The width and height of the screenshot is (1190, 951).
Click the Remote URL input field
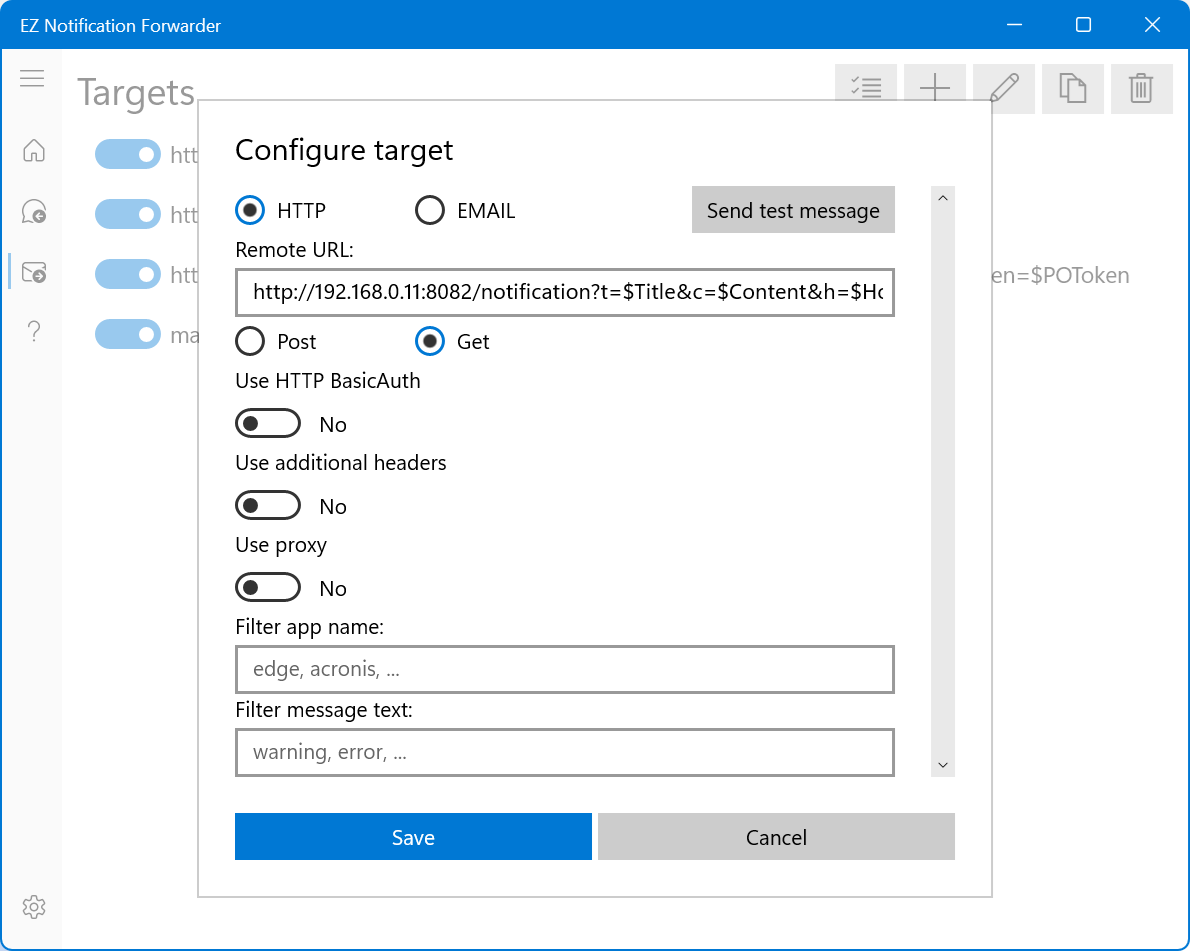[565, 292]
